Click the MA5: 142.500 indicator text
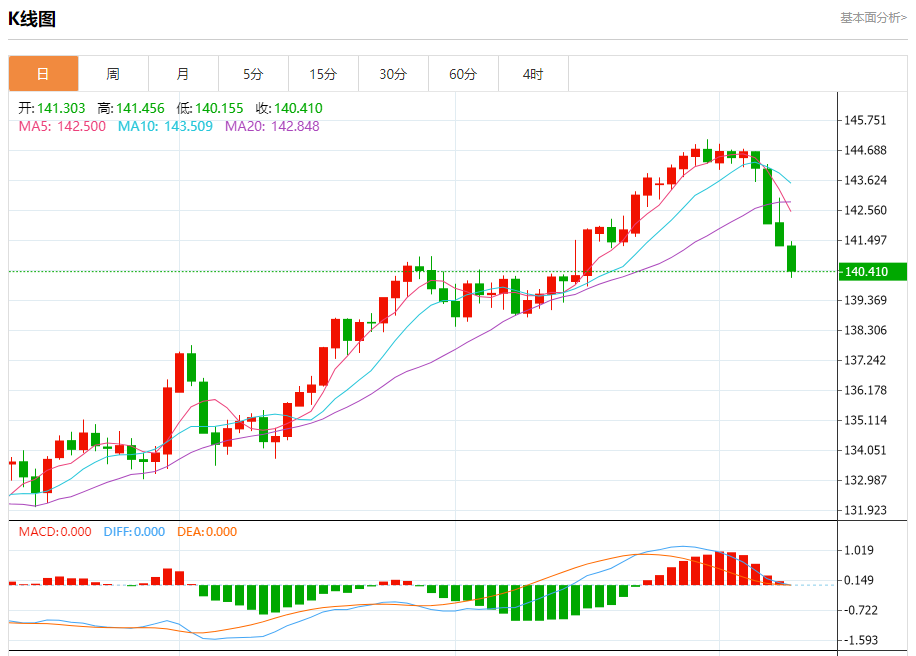Screen dimensions: 916x656 62,126
